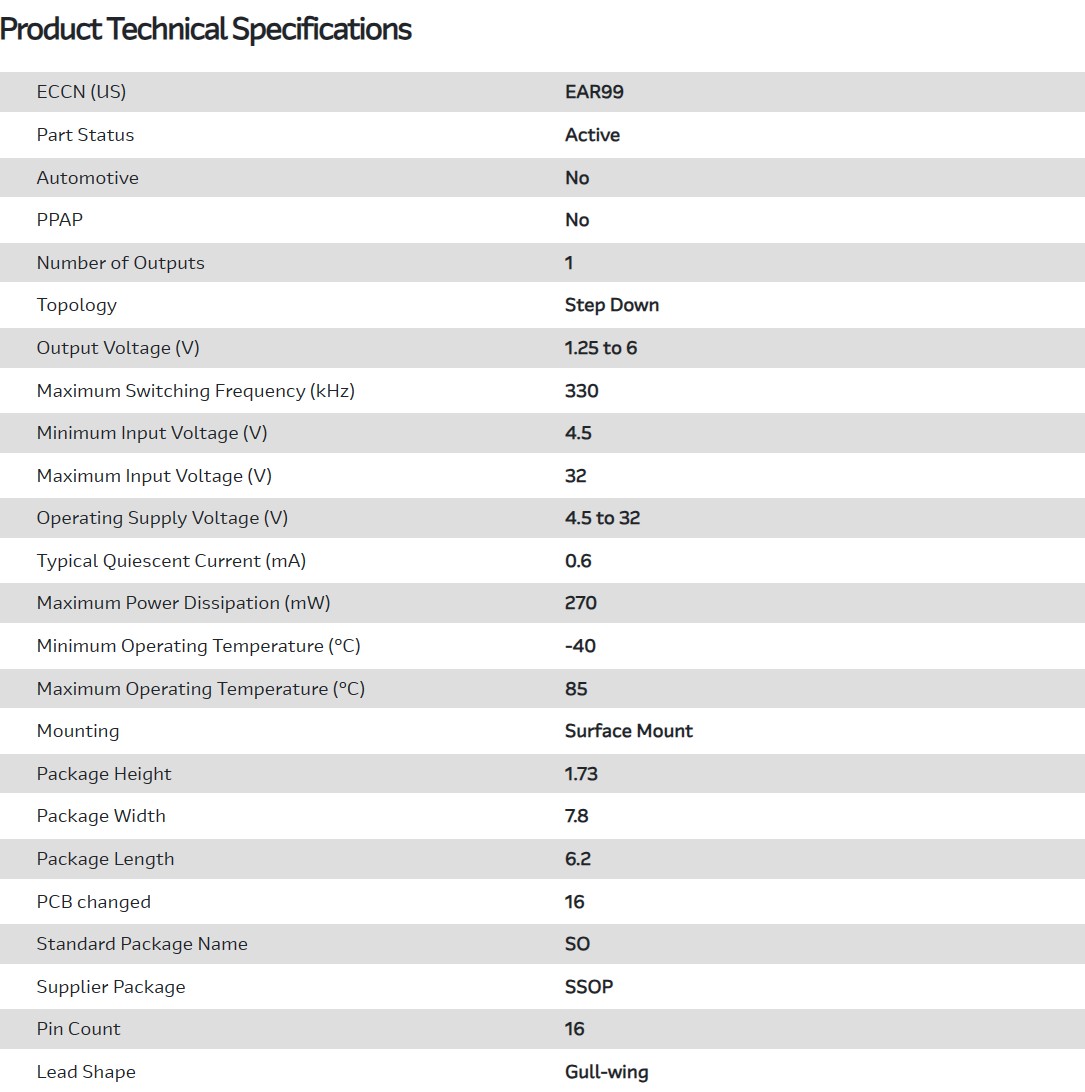Click the PCB changed label
This screenshot has width=1085, height=1092.
click(93, 902)
